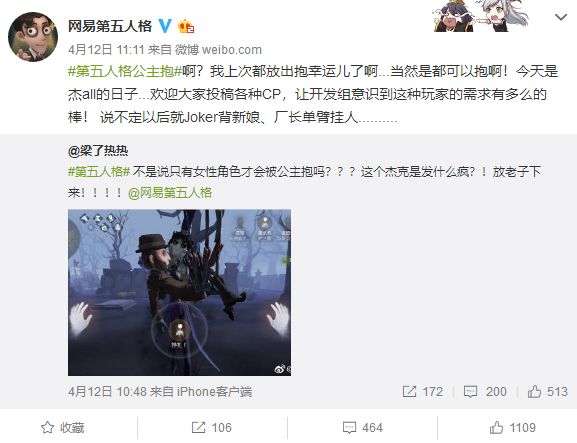
Task: Click the cartoon characters card decoration
Action: [481, 16]
